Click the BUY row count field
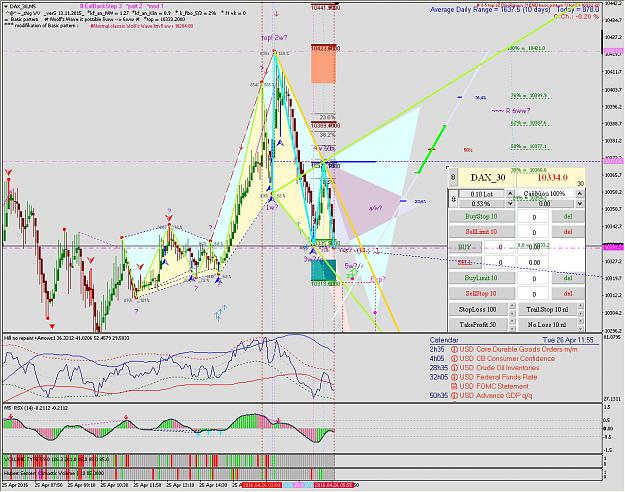 pyautogui.click(x=500, y=247)
